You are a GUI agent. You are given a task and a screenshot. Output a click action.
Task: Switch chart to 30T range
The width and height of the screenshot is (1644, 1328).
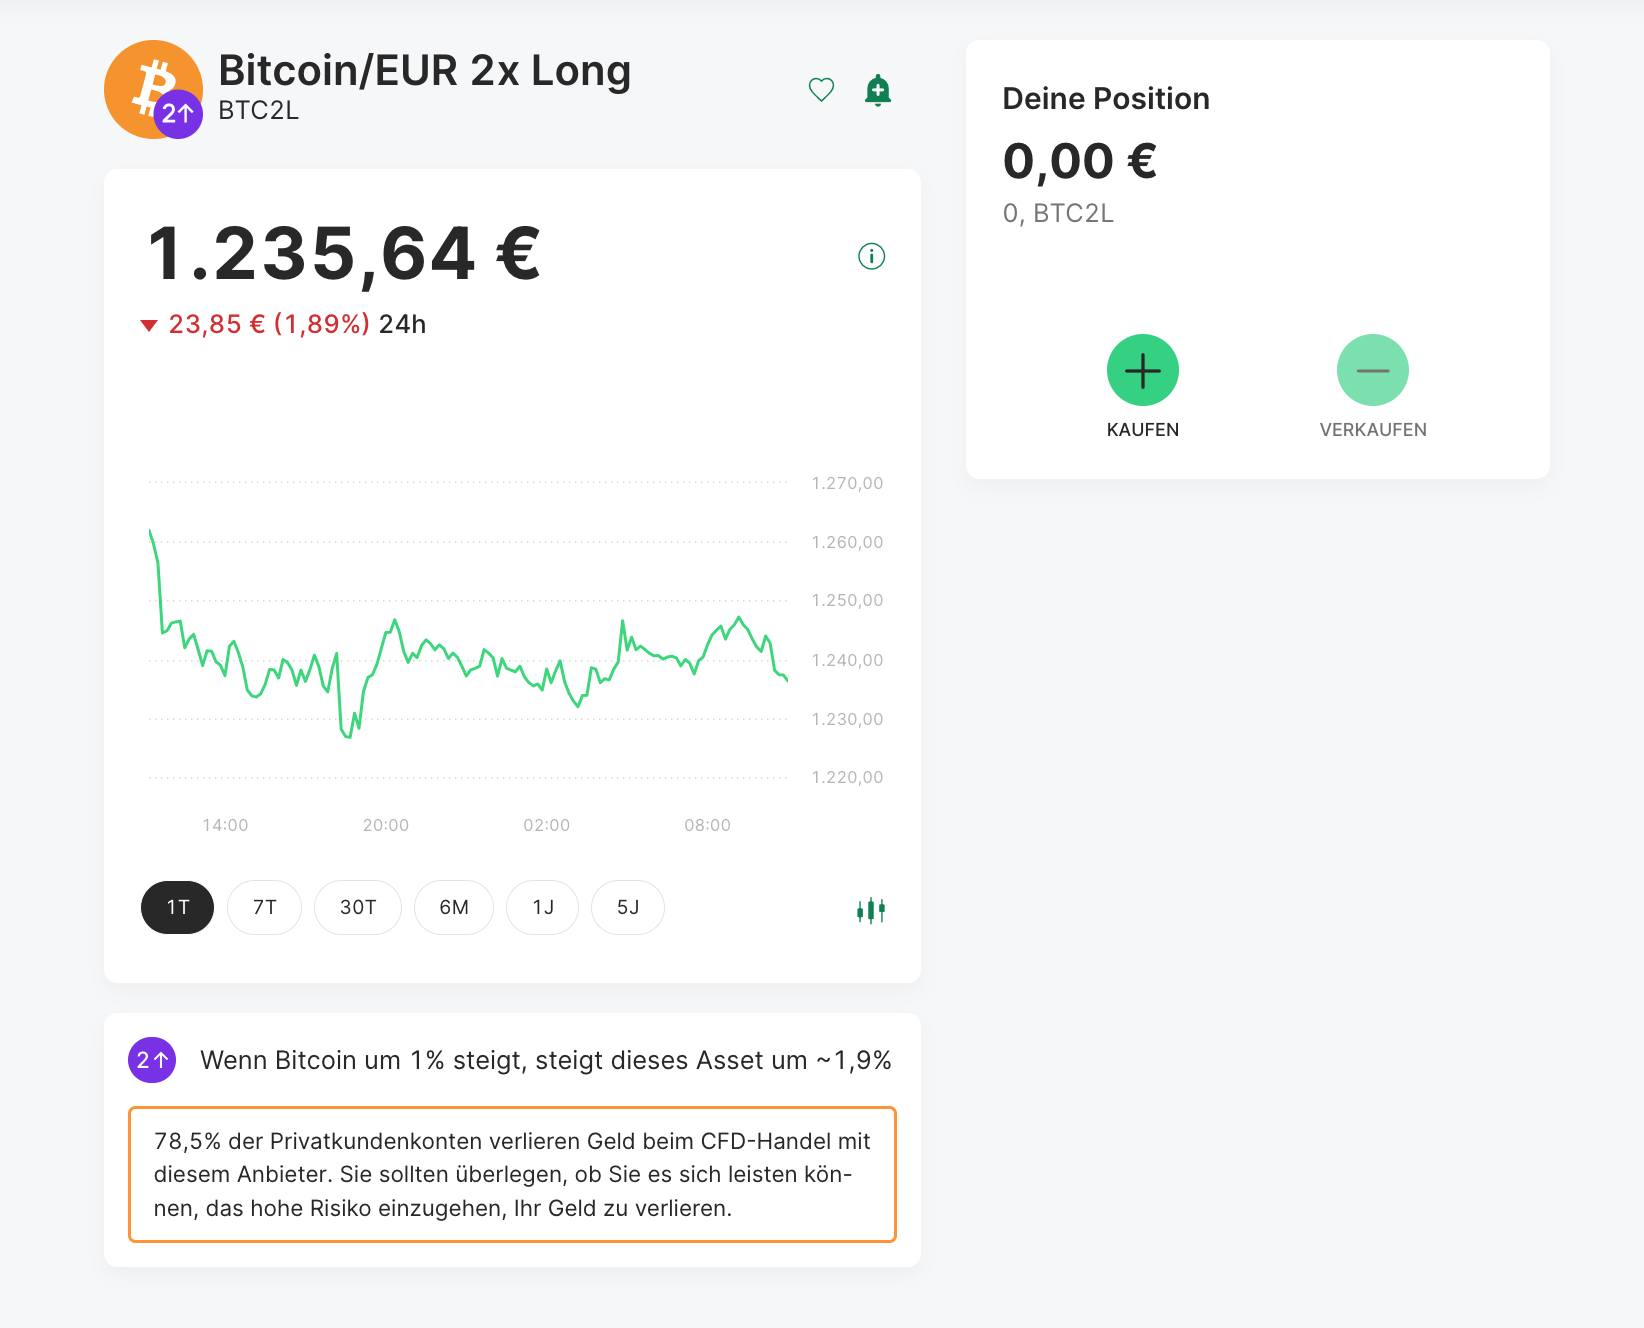(357, 907)
